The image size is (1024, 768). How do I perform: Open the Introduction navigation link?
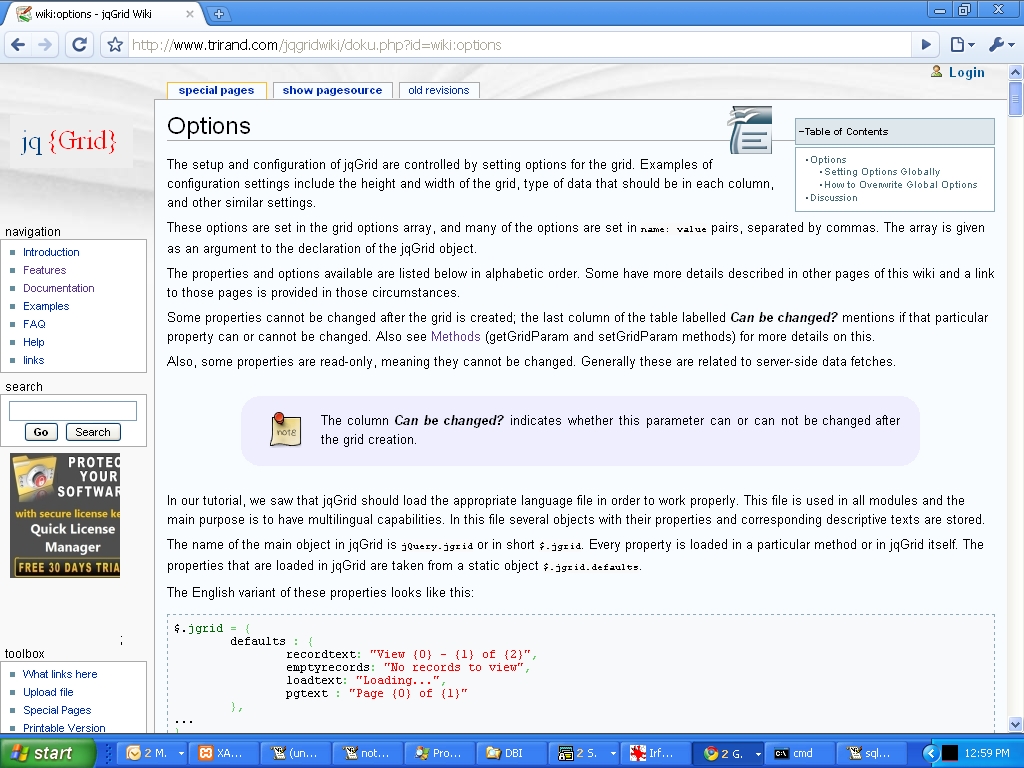pyautogui.click(x=51, y=252)
